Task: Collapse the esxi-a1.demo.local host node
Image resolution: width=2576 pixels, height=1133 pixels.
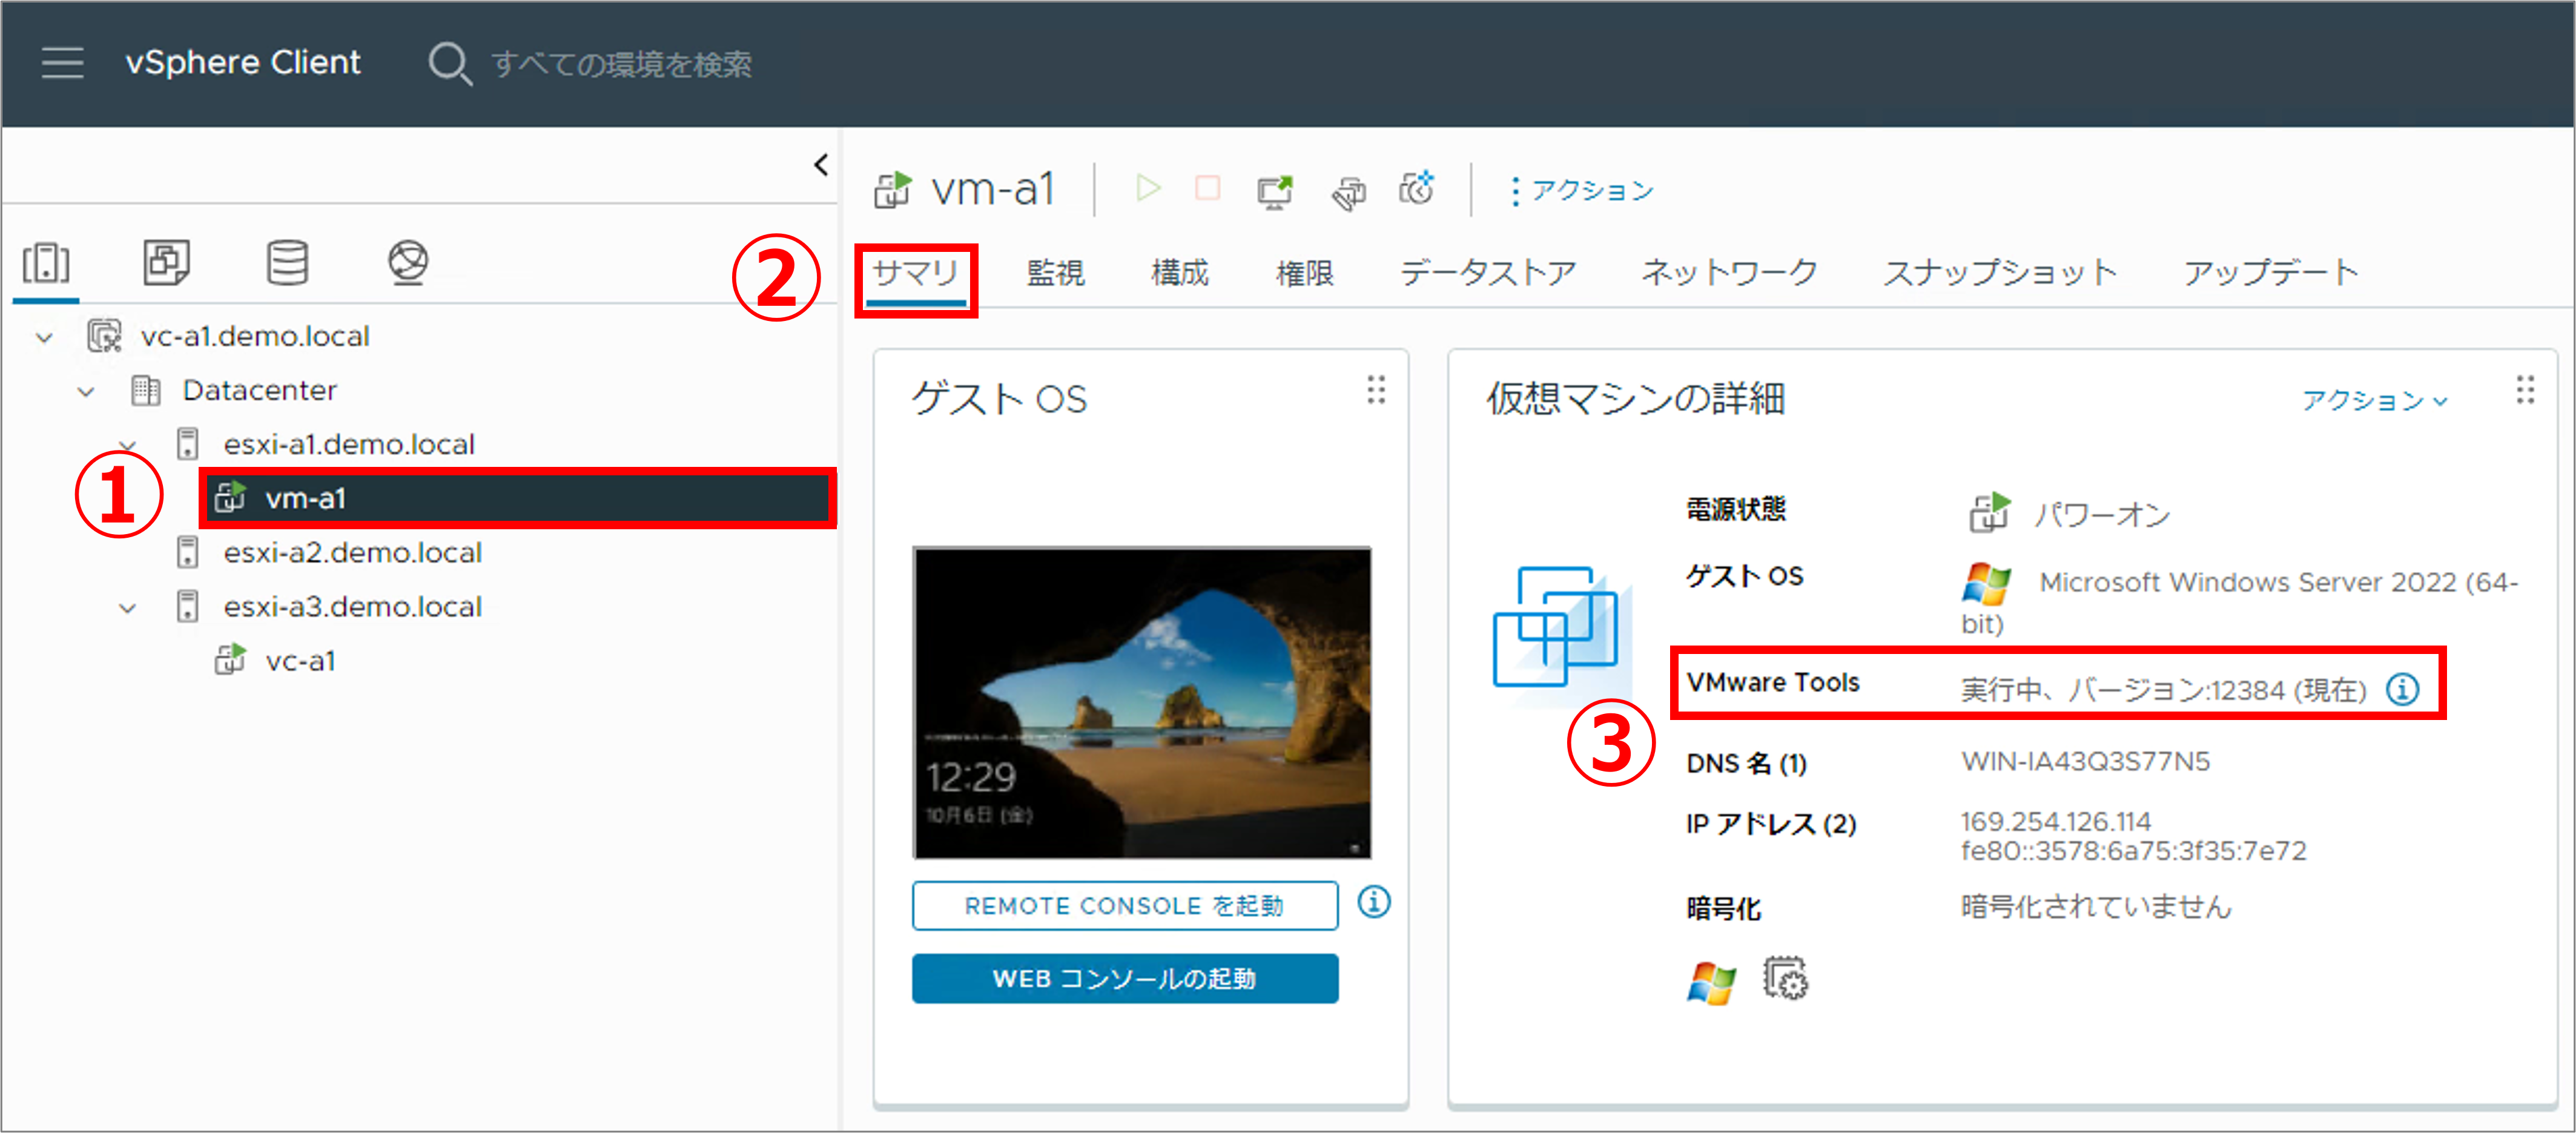Action: pyautogui.click(x=127, y=444)
